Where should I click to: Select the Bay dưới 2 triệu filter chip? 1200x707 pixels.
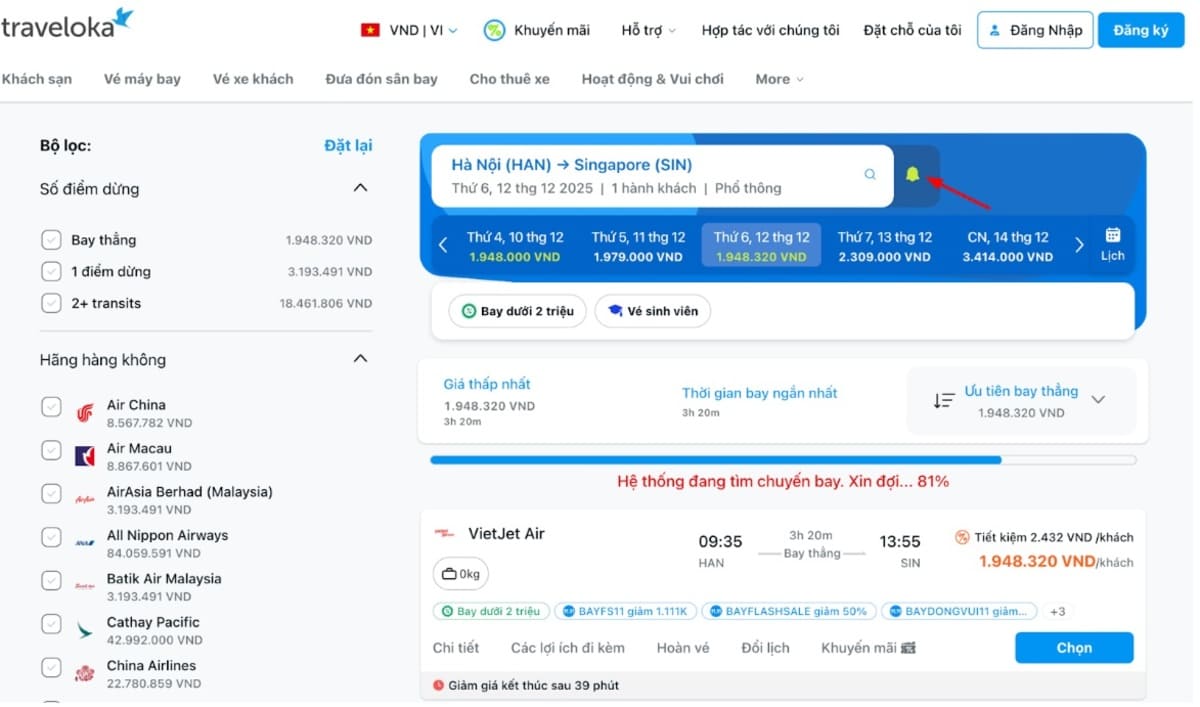pos(517,311)
